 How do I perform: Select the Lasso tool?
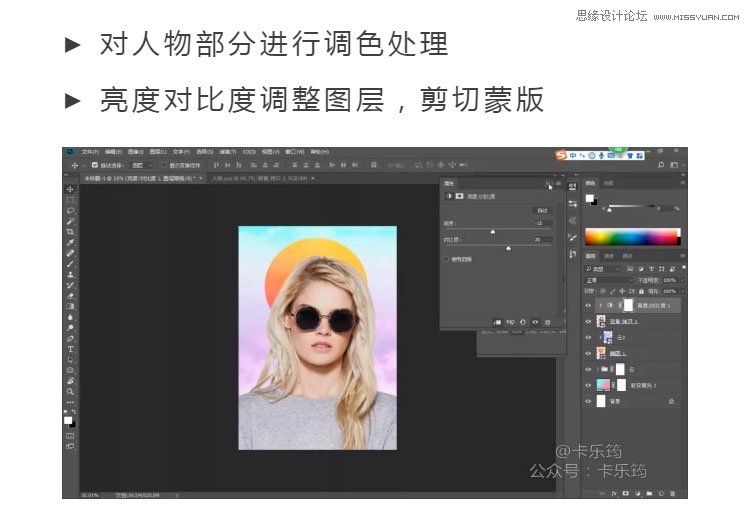70,210
